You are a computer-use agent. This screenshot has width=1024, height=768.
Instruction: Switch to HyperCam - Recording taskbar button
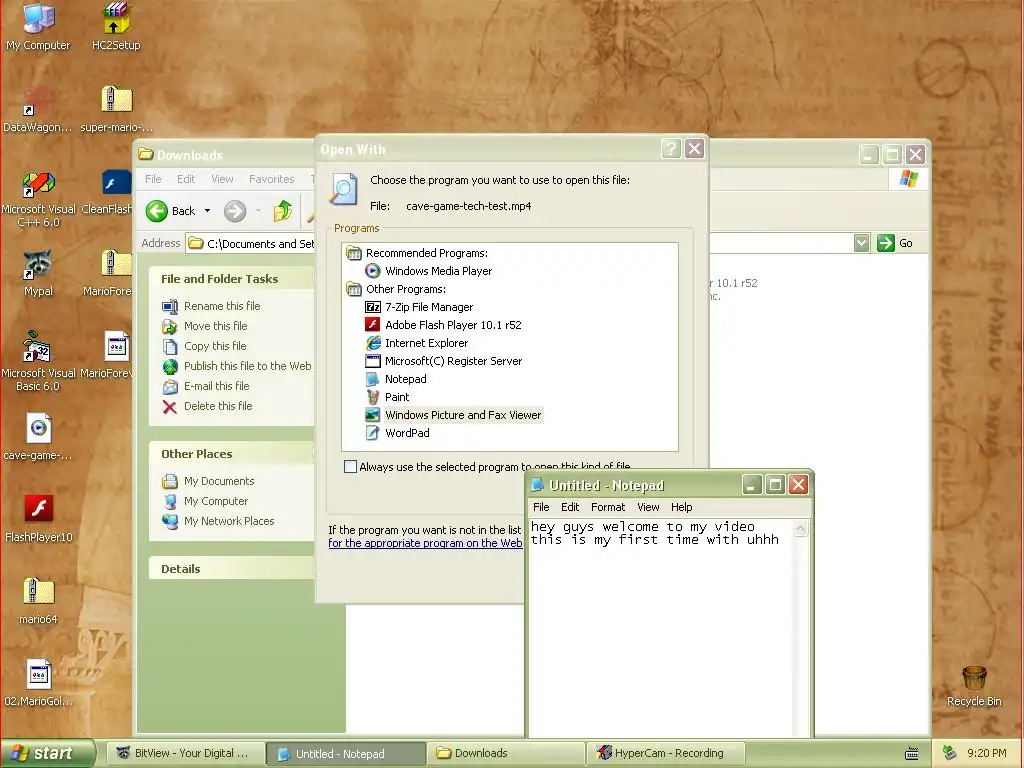point(666,753)
